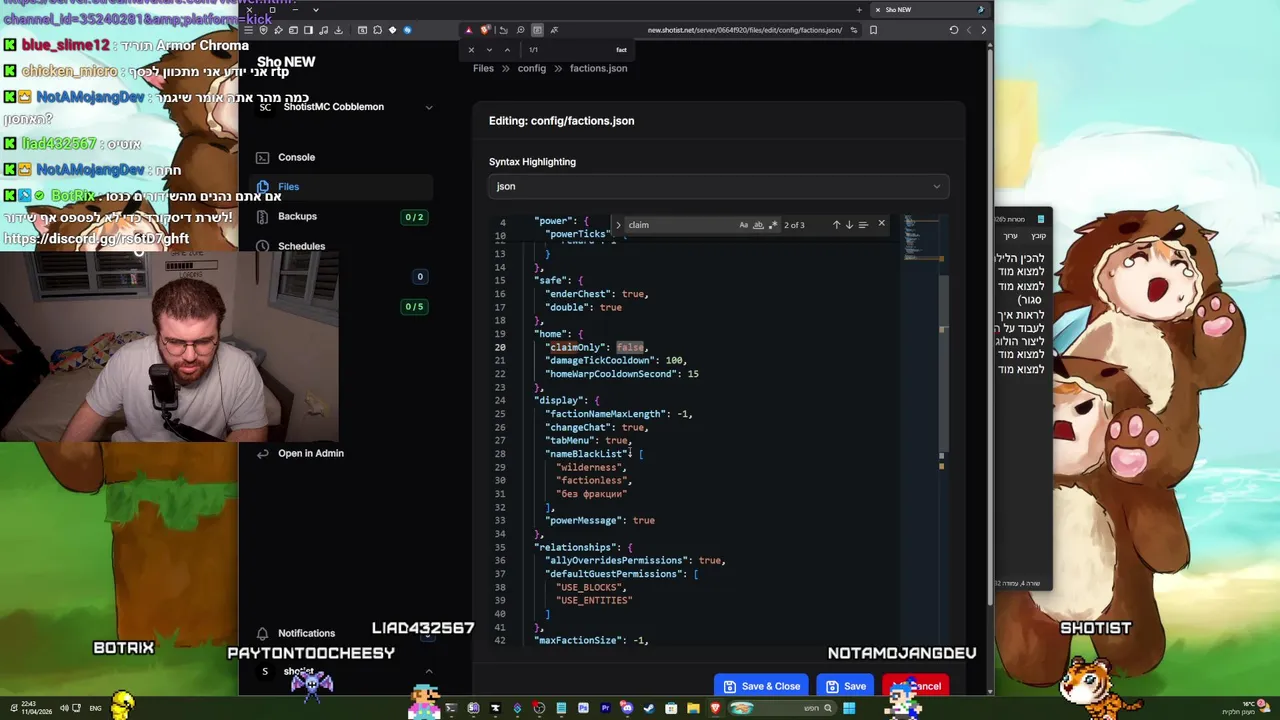
Task: Go to previous result in browser find bar
Action: coord(507,50)
